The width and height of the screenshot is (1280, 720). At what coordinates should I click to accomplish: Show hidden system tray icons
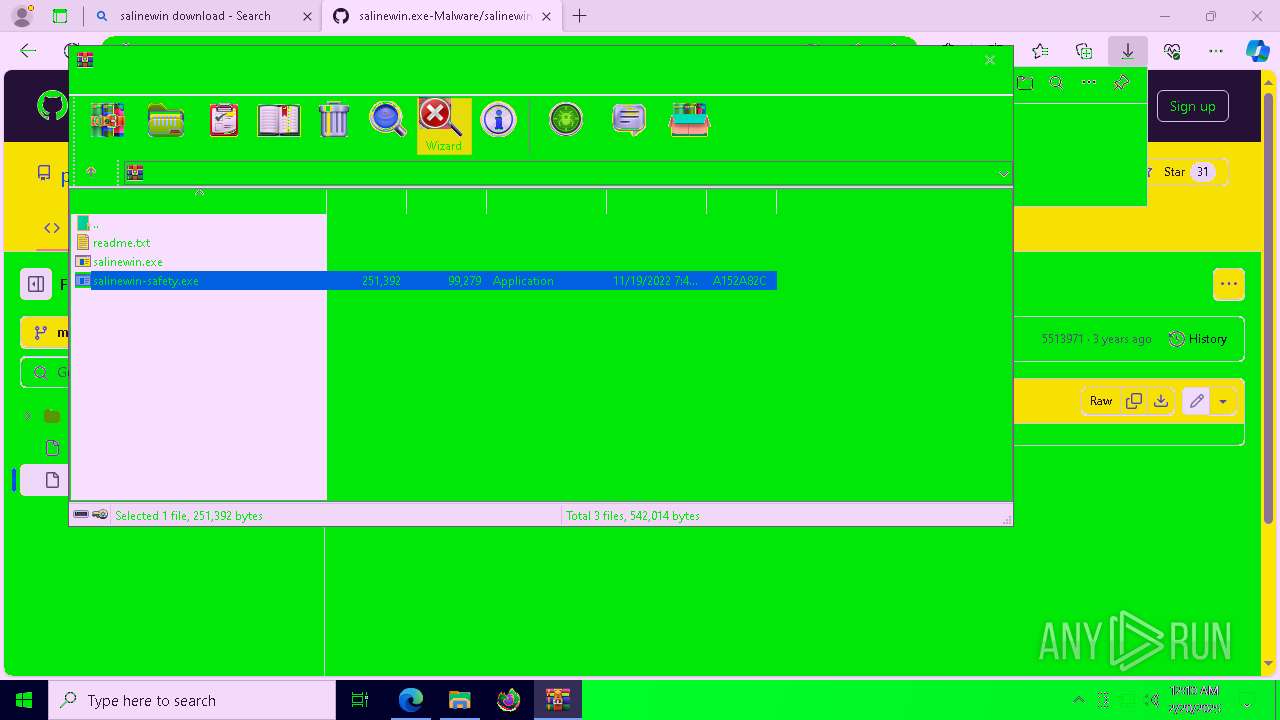[1078, 700]
